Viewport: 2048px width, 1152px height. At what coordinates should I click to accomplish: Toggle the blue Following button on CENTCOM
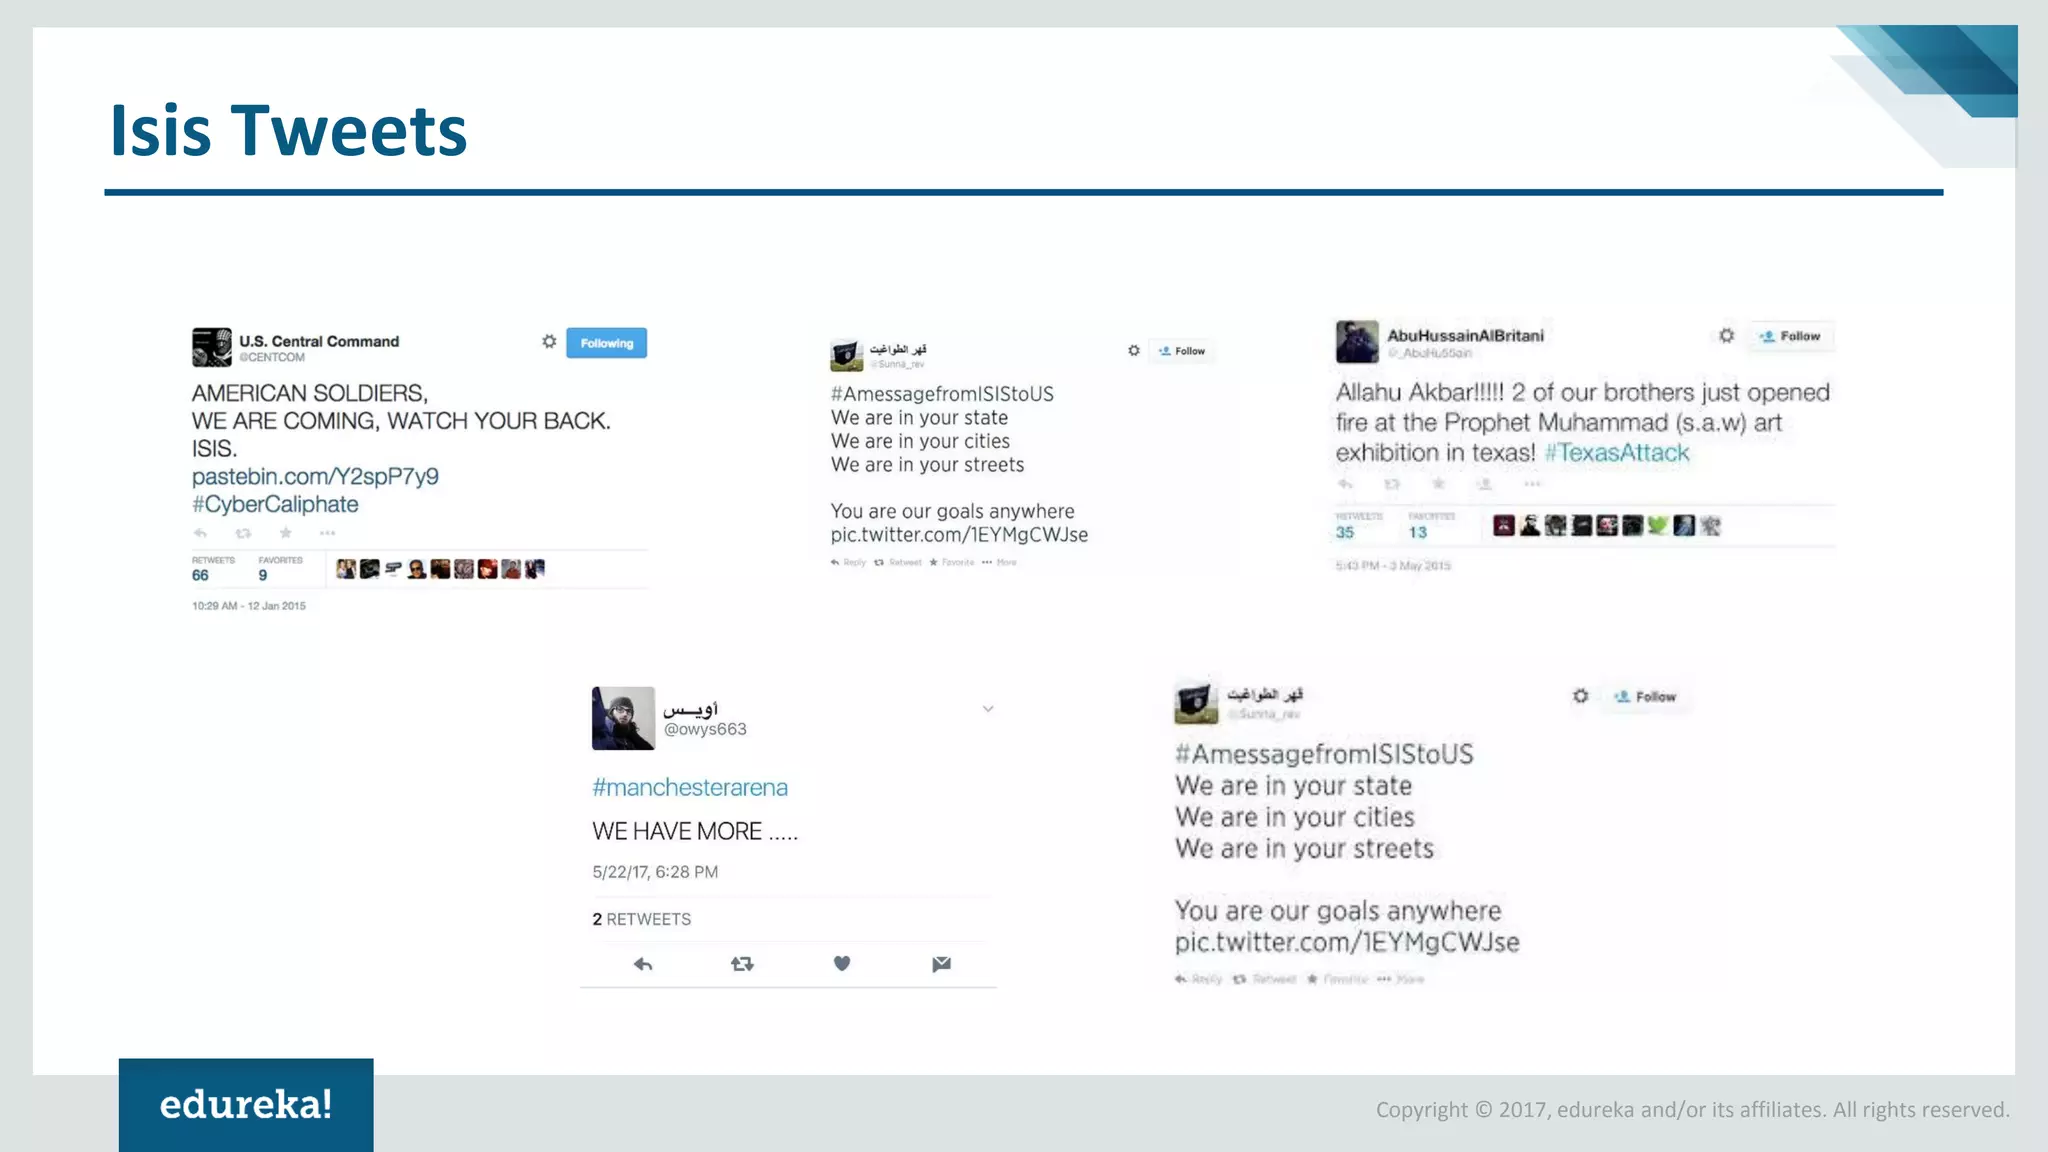point(606,343)
